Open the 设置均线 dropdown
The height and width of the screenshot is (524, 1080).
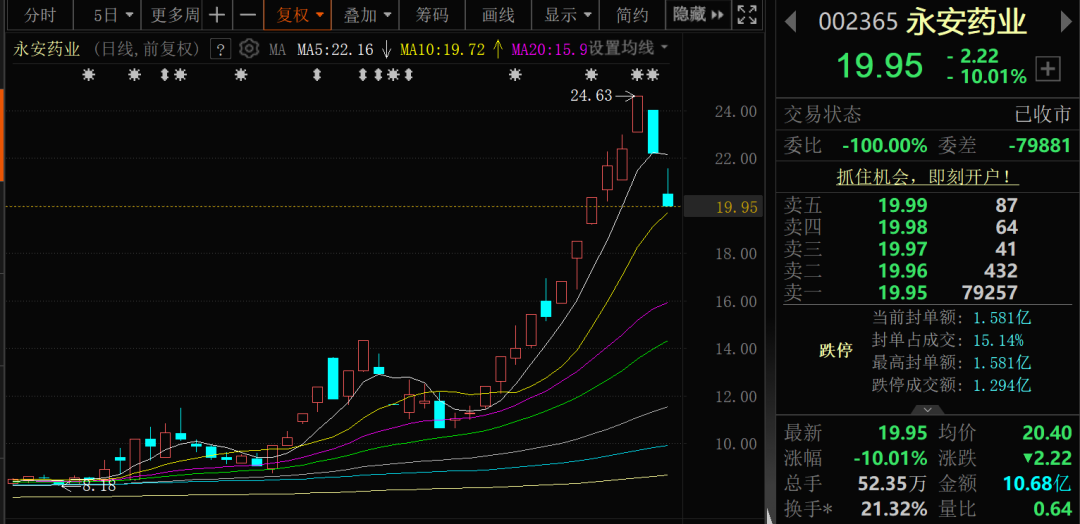click(x=628, y=48)
